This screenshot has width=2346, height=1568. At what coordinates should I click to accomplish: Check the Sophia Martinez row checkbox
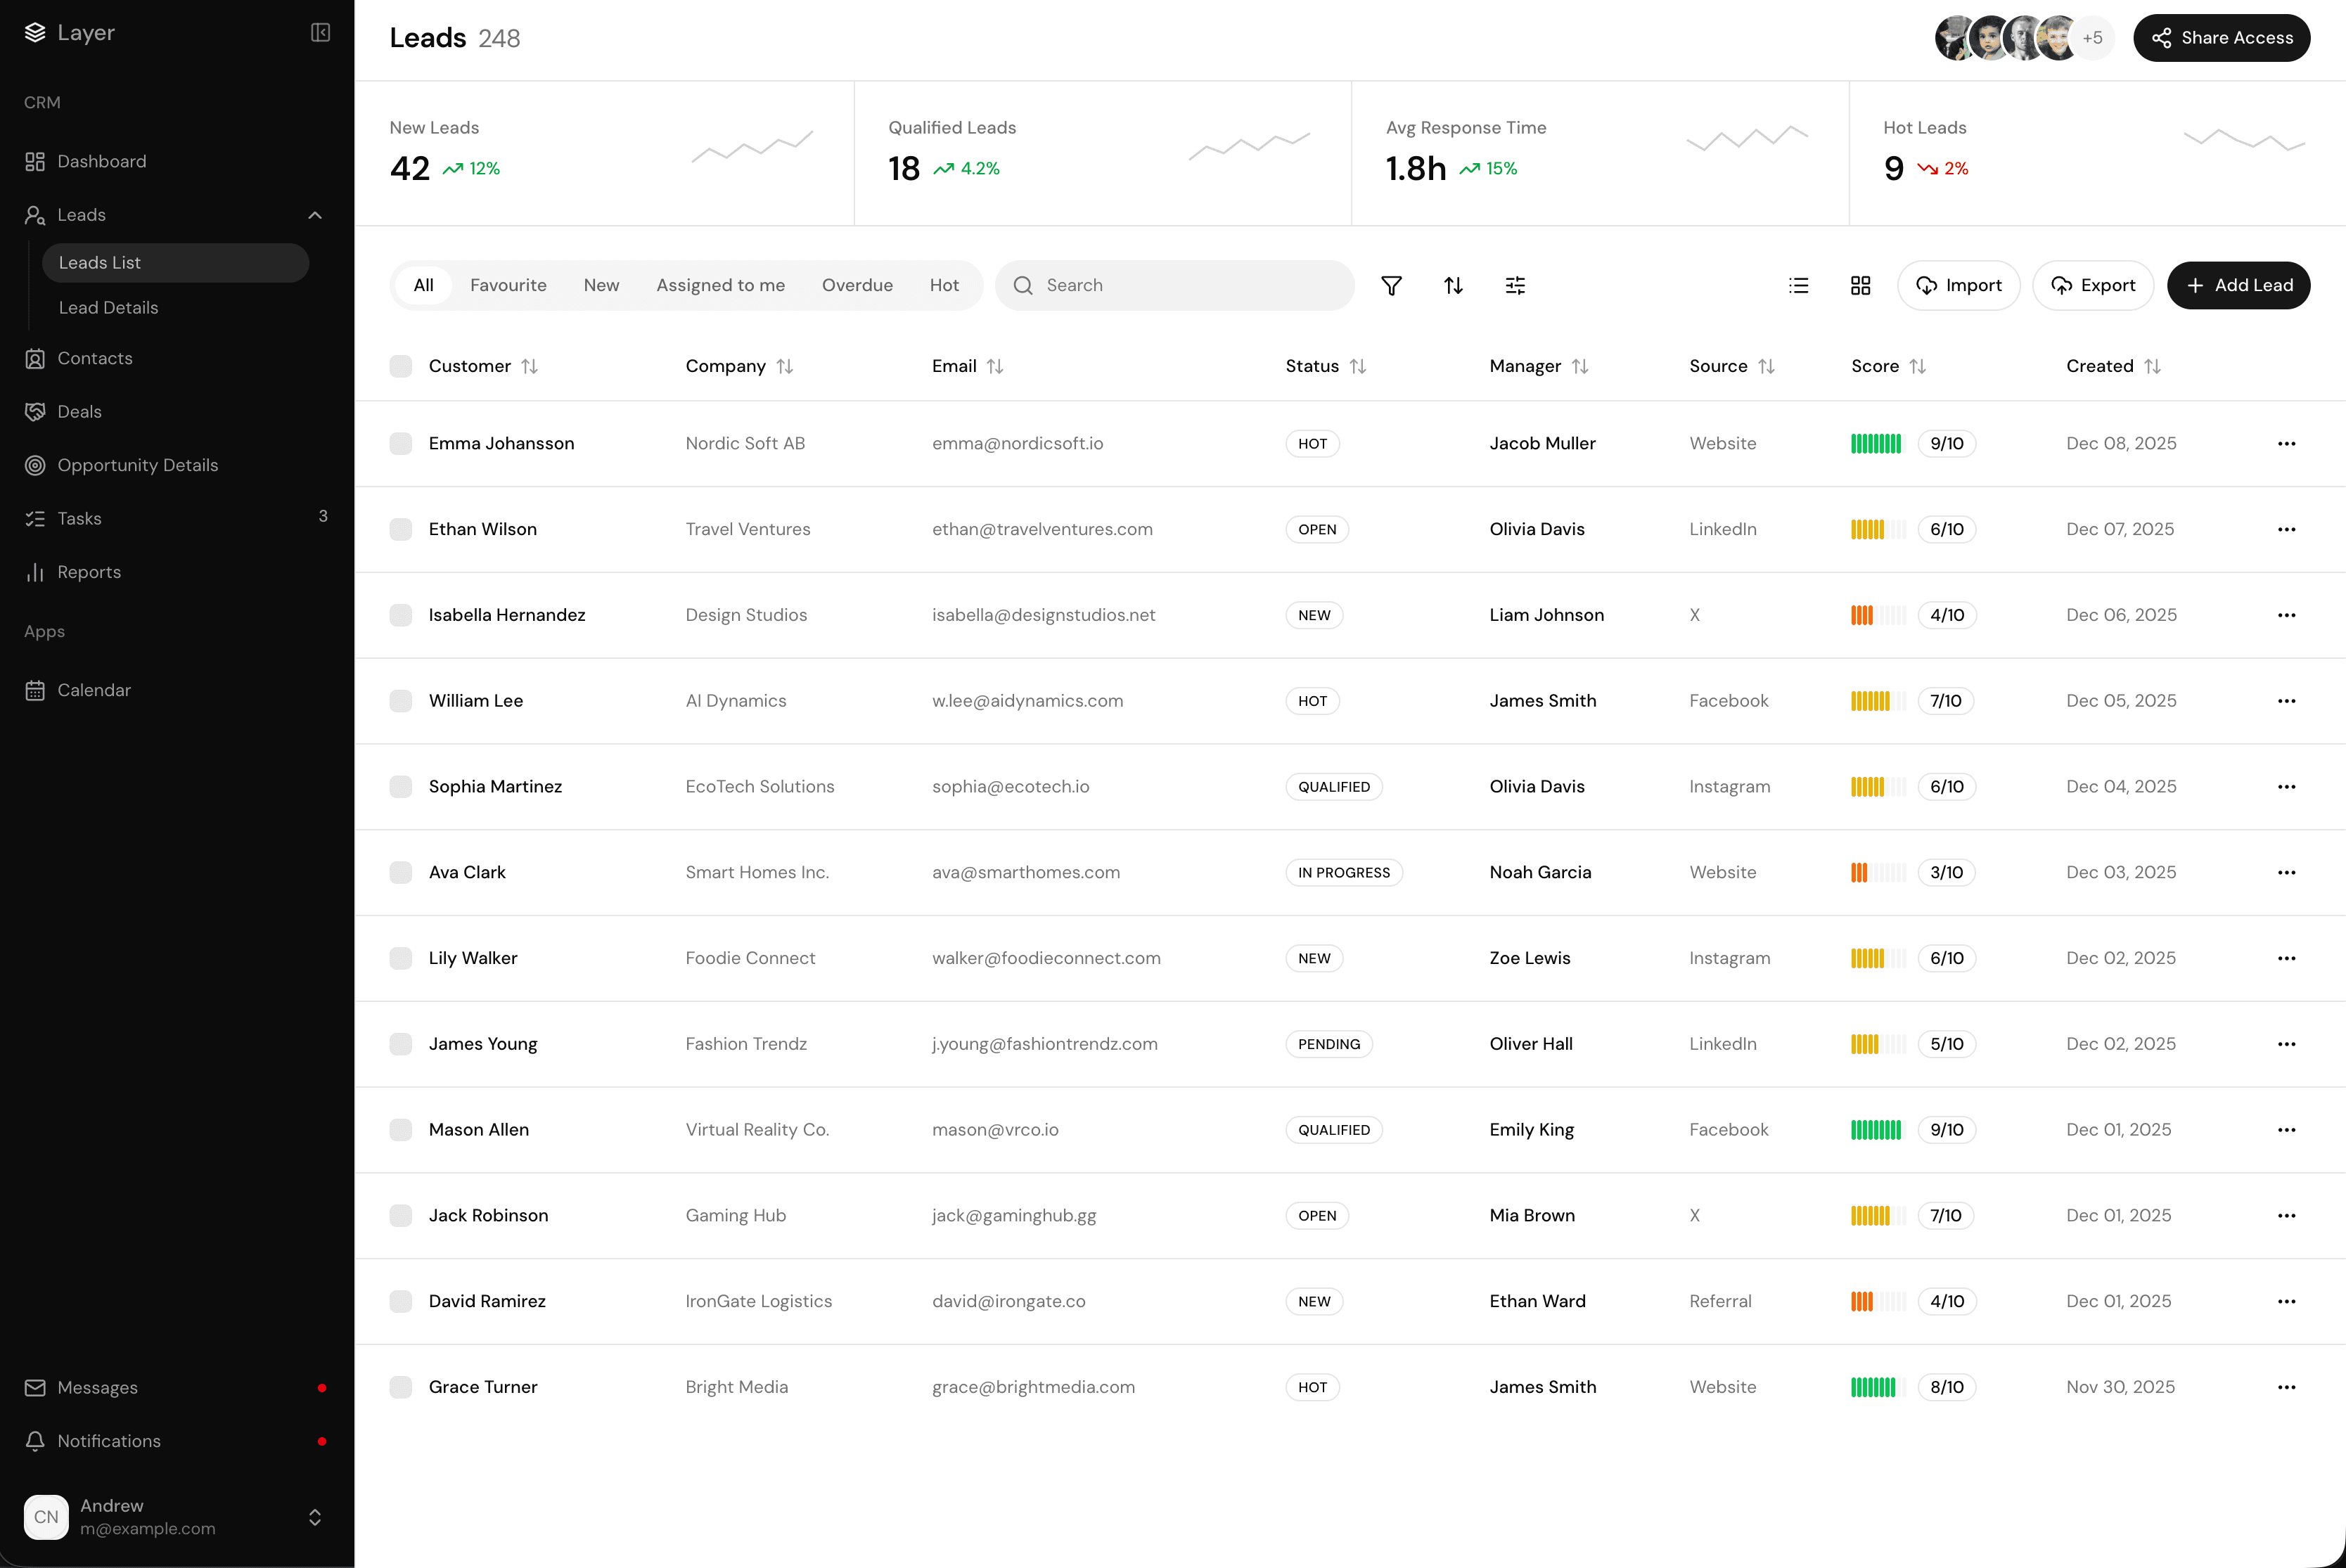coord(400,787)
